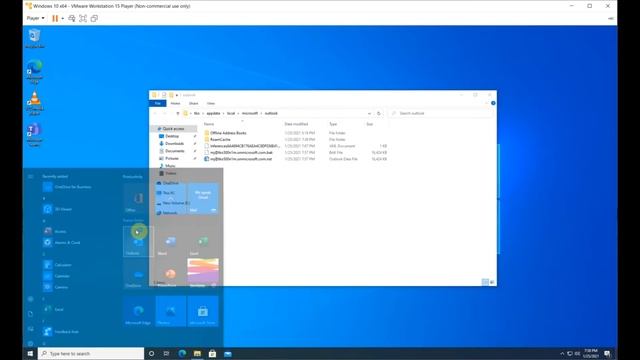Open the Player dropdown menu
The height and width of the screenshot is (360, 640).
click(36, 18)
